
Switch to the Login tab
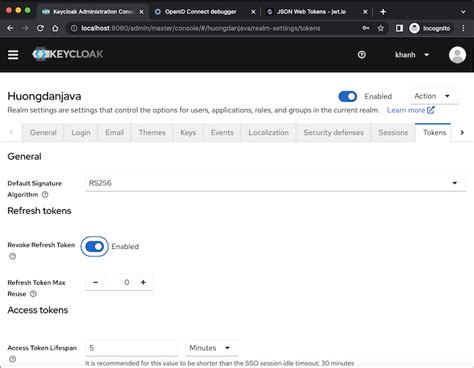81,133
